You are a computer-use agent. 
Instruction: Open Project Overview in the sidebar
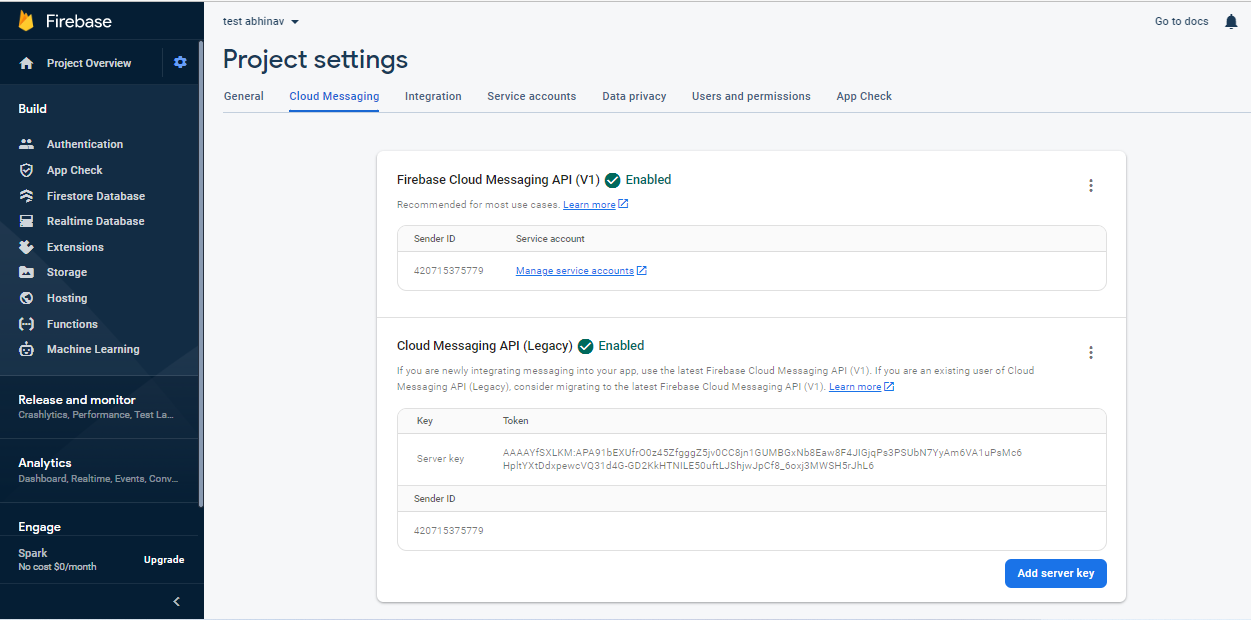click(89, 63)
